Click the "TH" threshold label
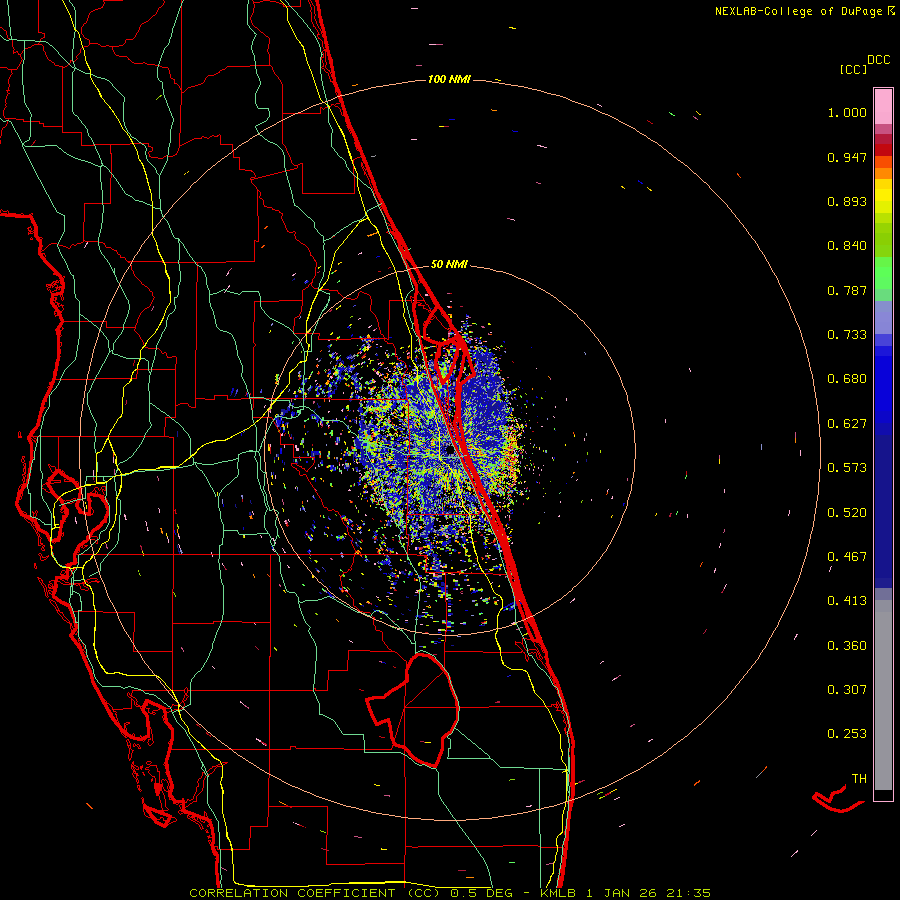The image size is (900, 900). click(x=859, y=779)
